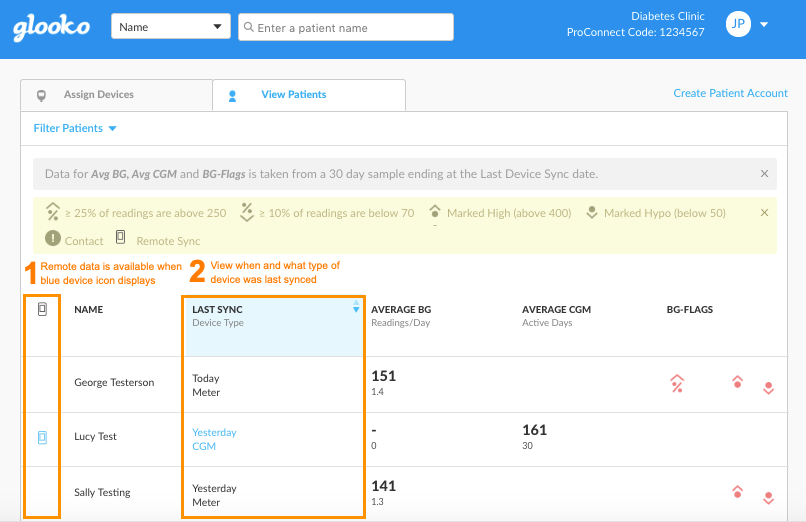Click the ProConnect Code 1234567 text

[635, 32]
